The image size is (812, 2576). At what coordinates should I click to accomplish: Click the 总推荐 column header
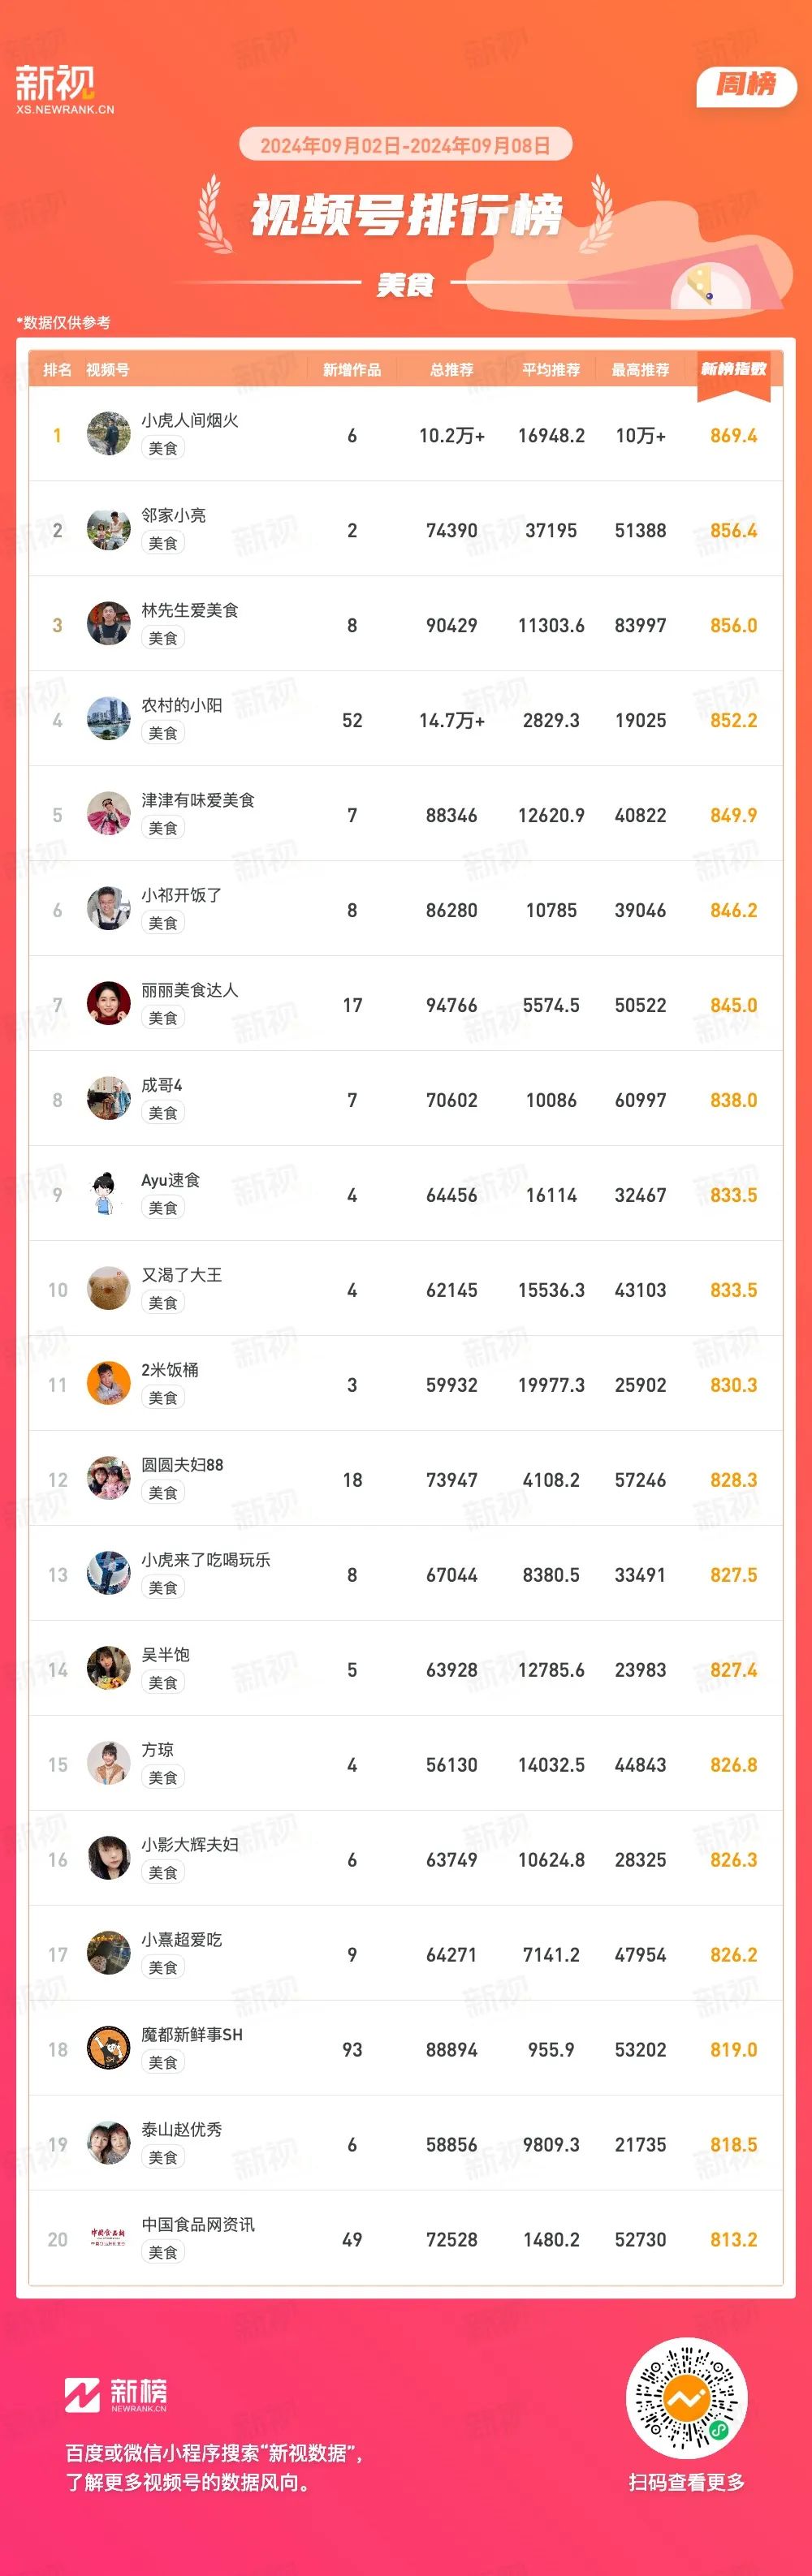tap(451, 370)
